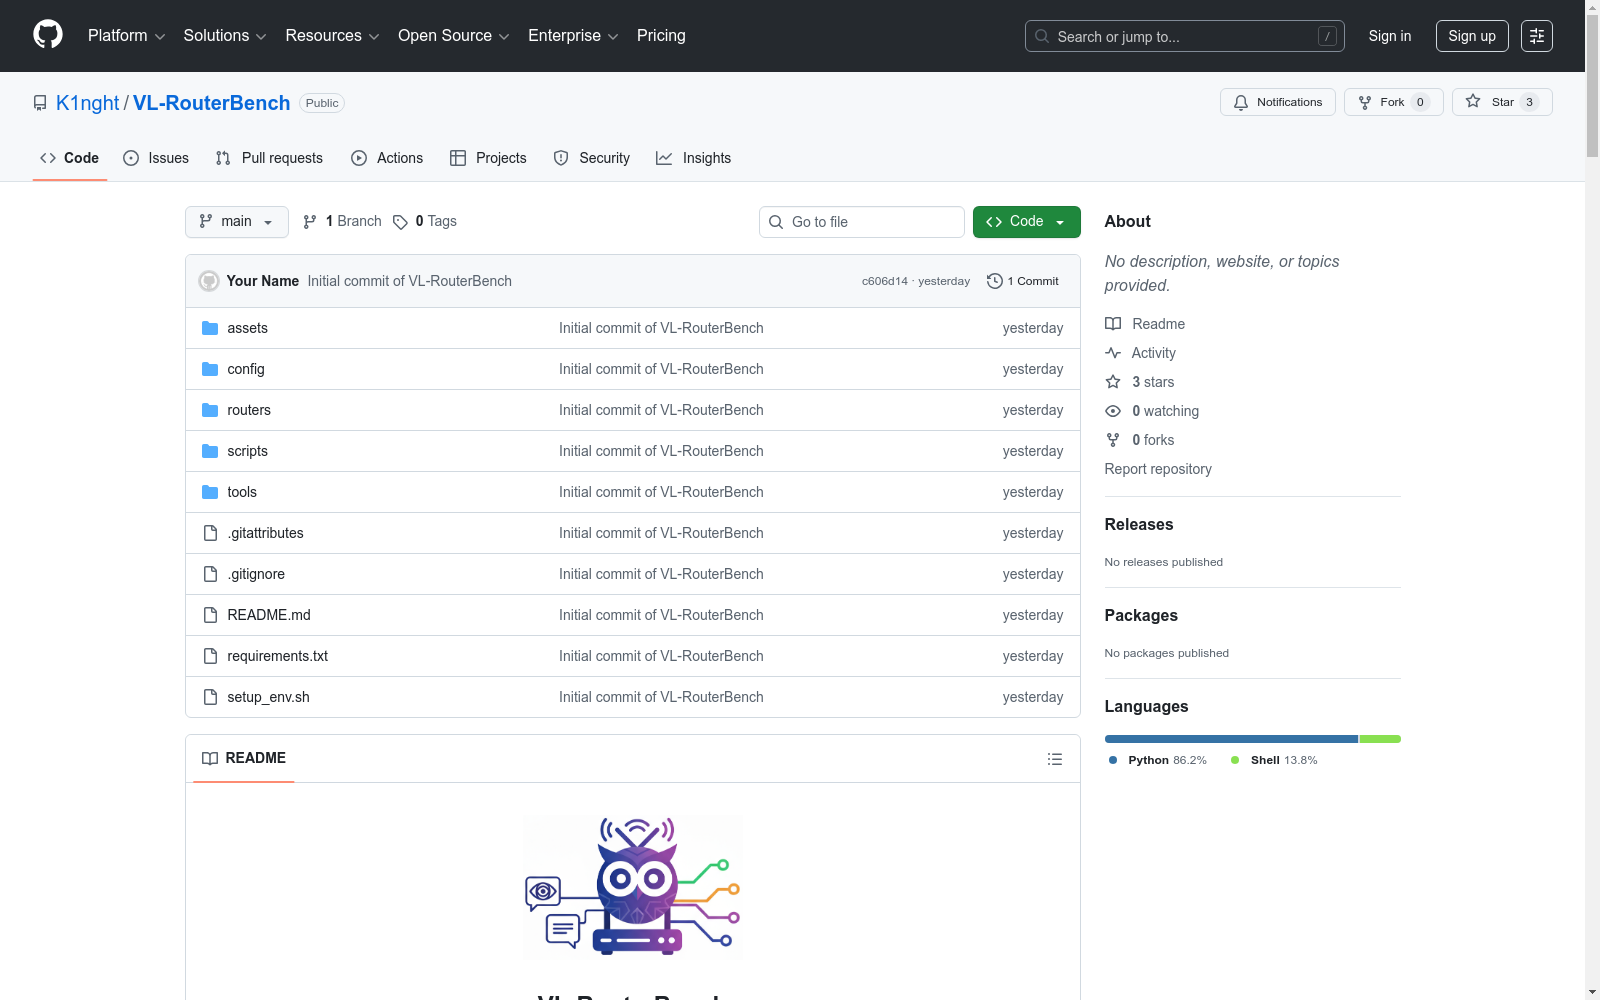Click the eye icon beside 0 watching
Screen dimensions: 1600x1000
[x=1113, y=411]
